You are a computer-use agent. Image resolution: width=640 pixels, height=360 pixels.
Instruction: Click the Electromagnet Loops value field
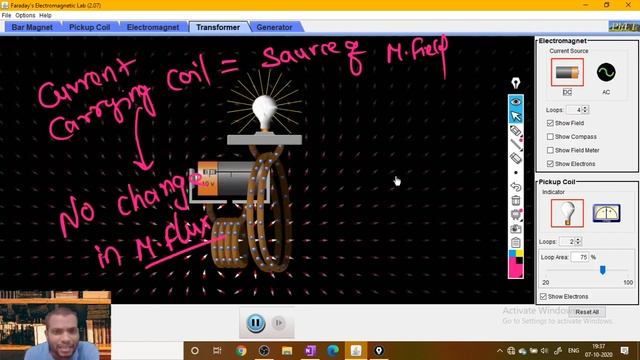click(x=574, y=109)
